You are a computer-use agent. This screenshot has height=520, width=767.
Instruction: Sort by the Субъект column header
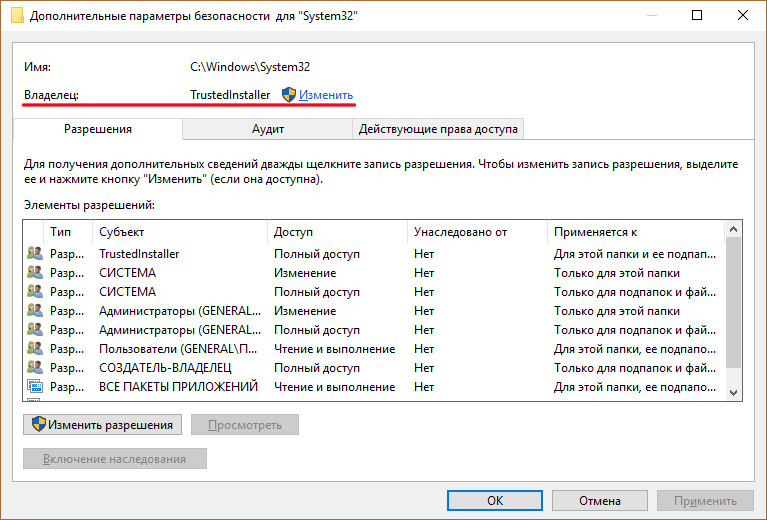(180, 232)
